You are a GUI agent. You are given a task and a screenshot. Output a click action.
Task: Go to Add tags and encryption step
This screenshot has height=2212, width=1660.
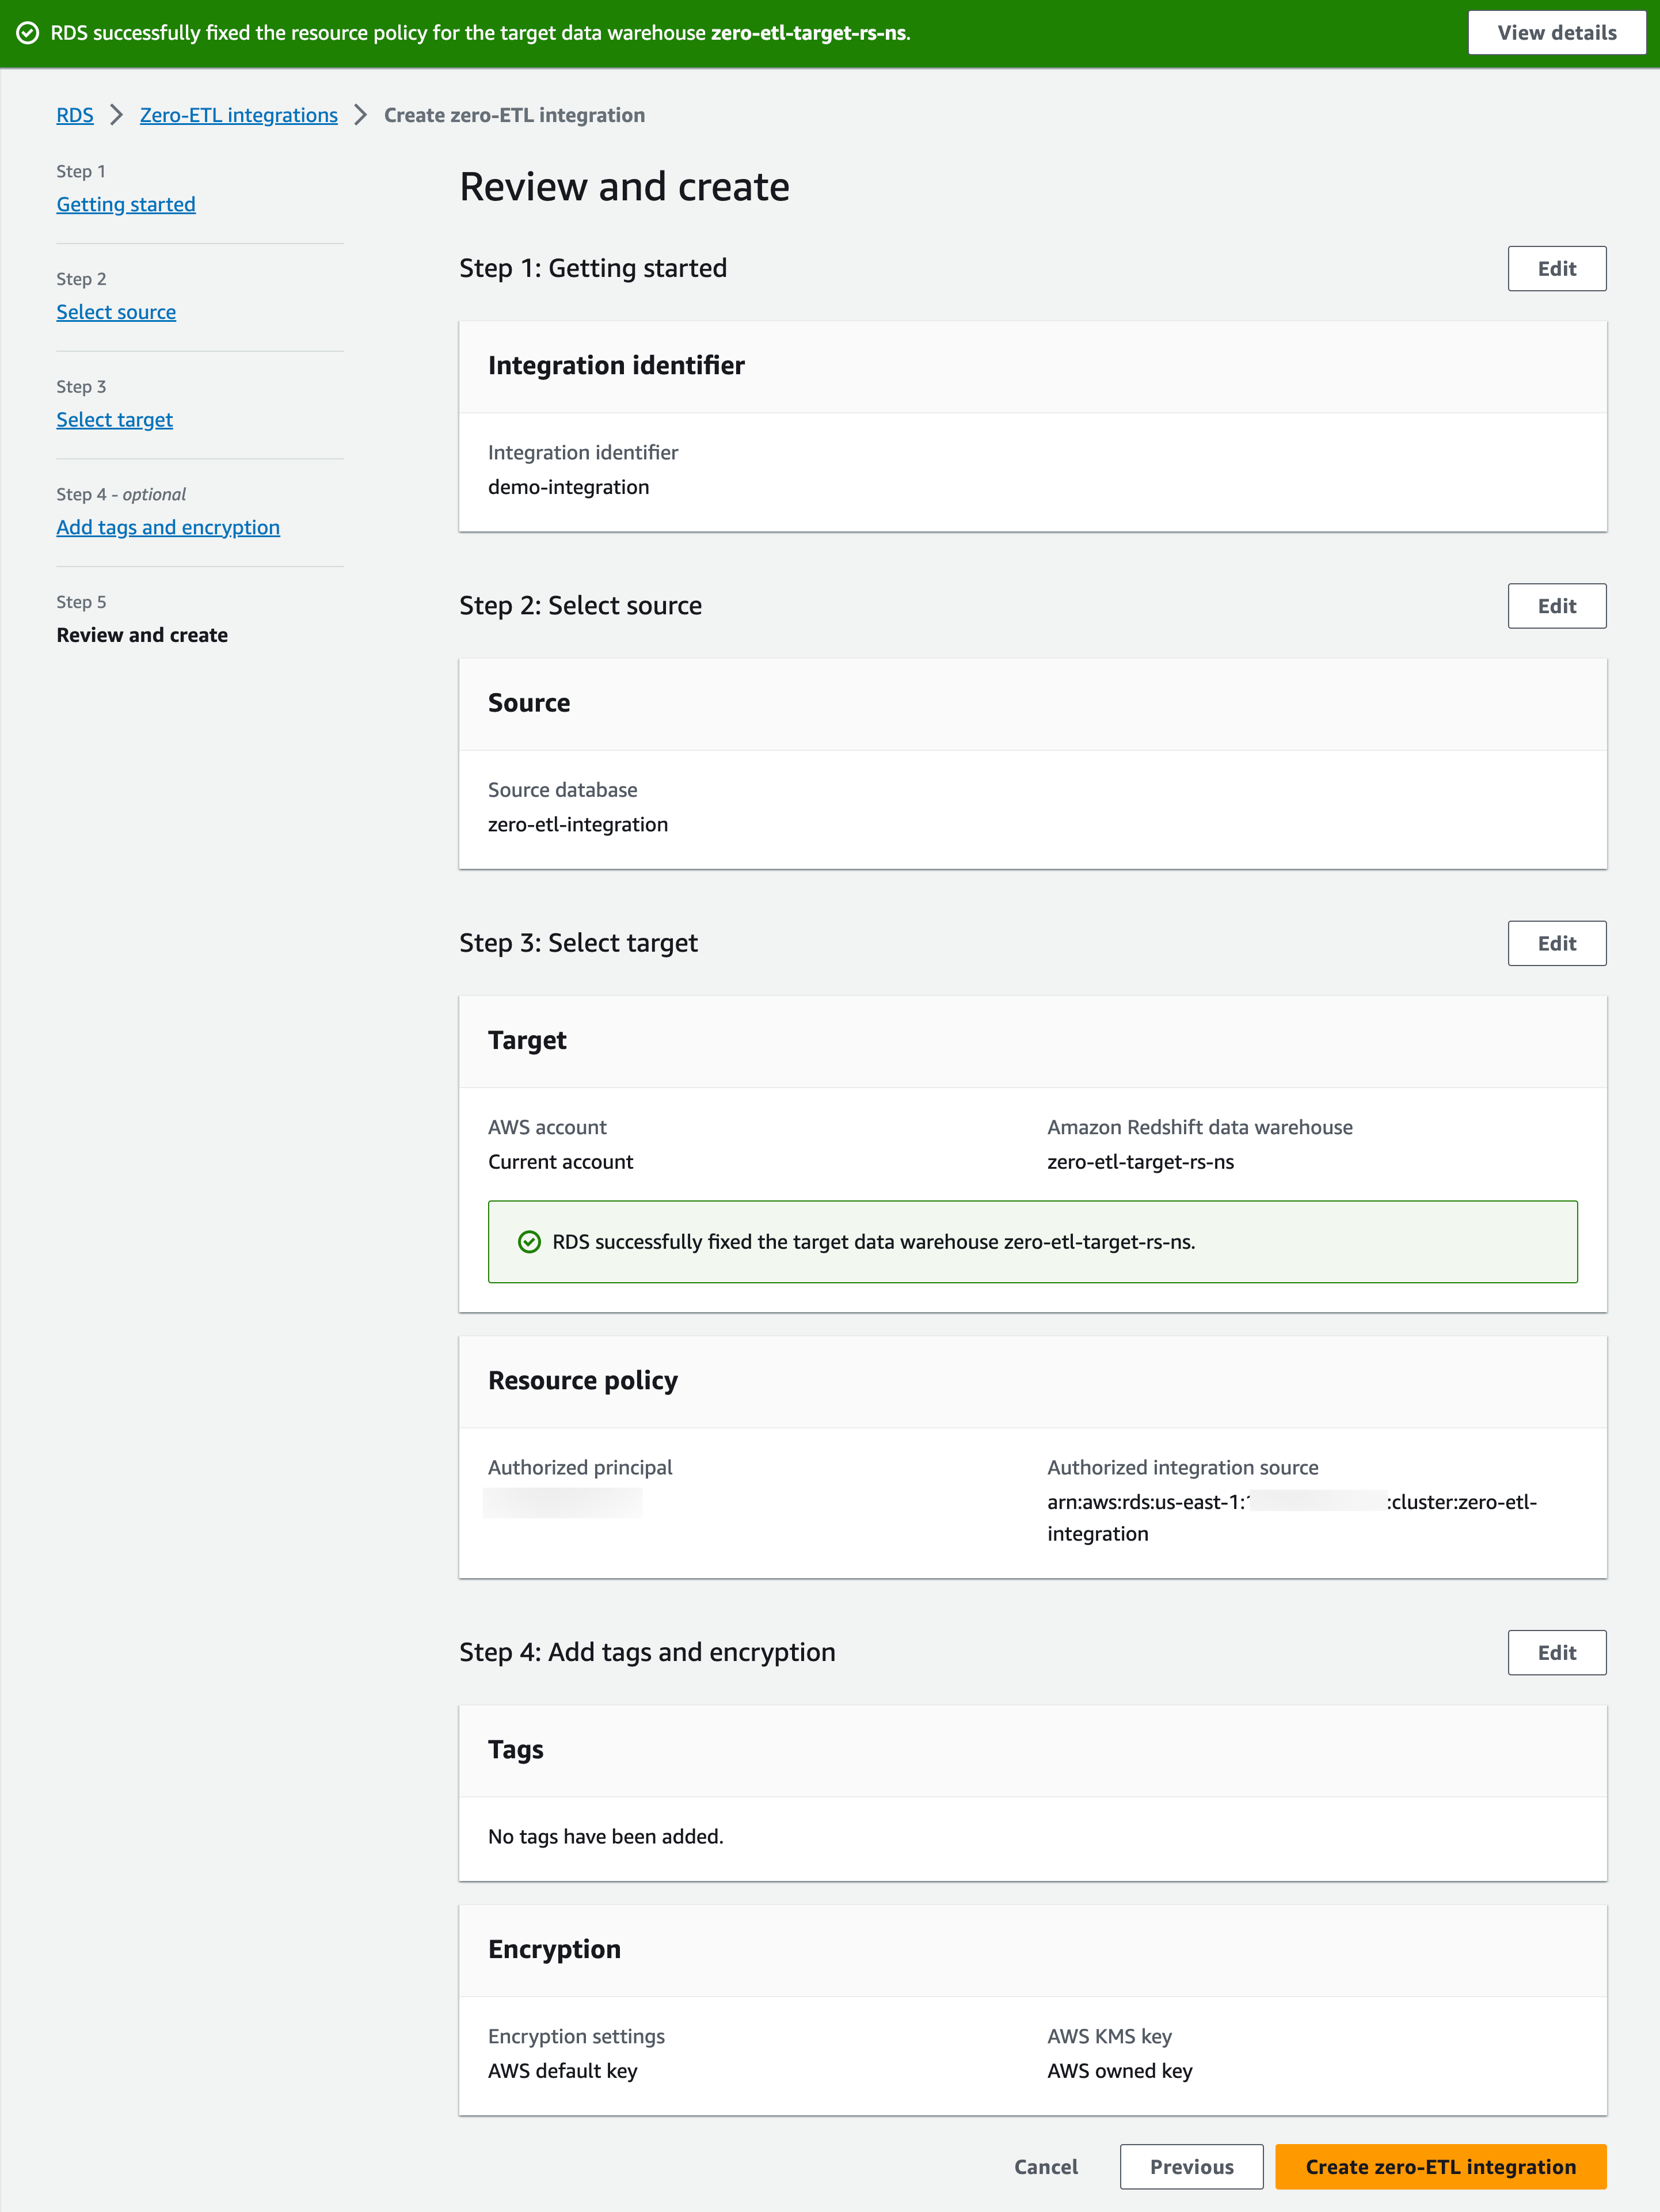pyautogui.click(x=168, y=527)
